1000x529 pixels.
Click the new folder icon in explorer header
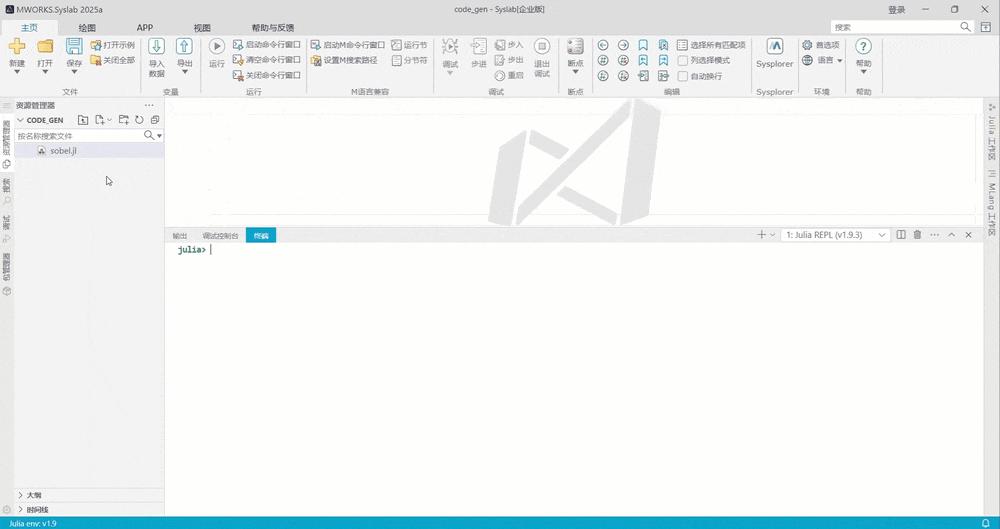coord(124,120)
